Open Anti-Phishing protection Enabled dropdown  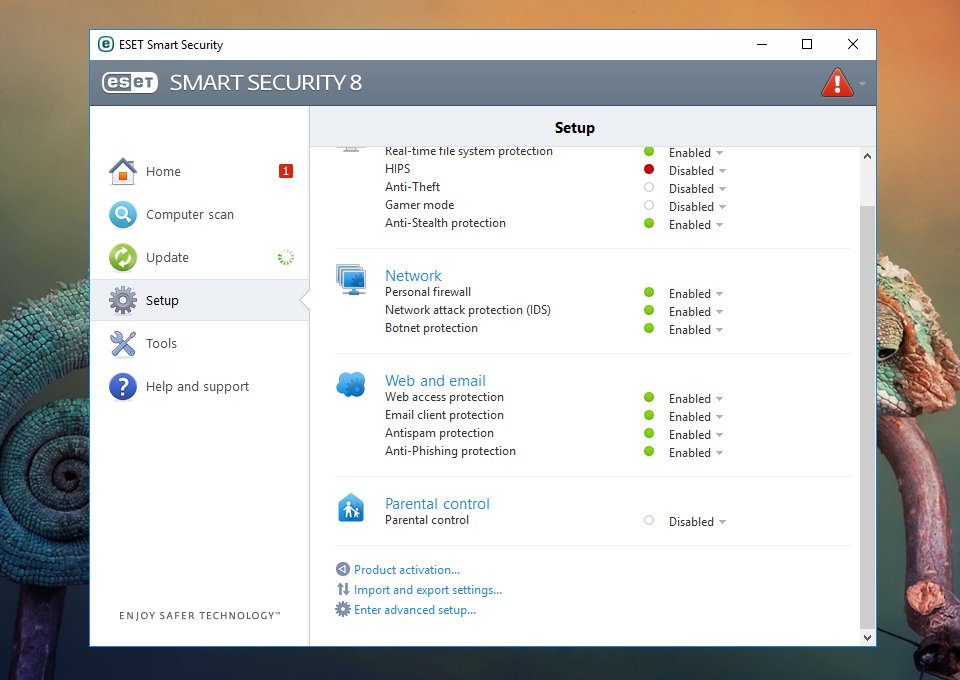(x=696, y=453)
